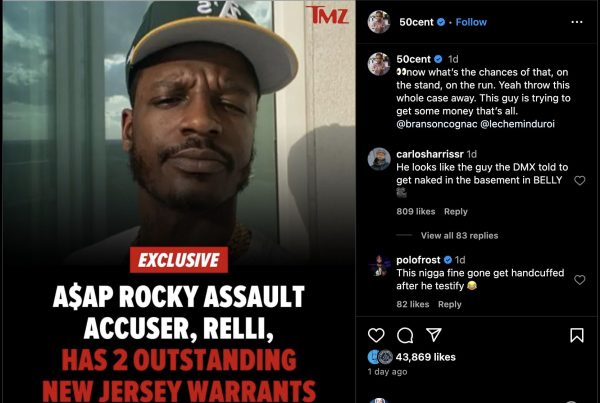600x403 pixels.
Task: Open the comment bubble icon
Action: [x=405, y=336]
